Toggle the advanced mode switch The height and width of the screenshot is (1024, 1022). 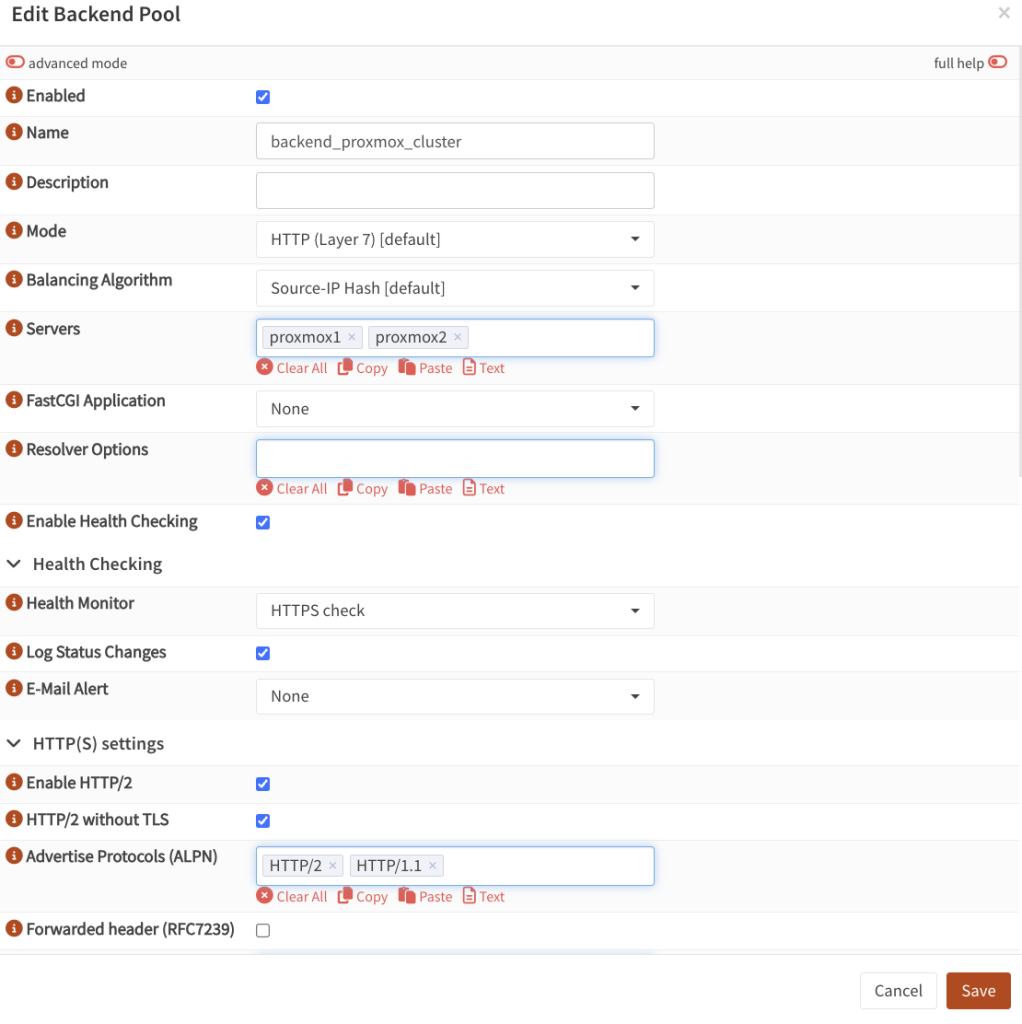(15, 61)
